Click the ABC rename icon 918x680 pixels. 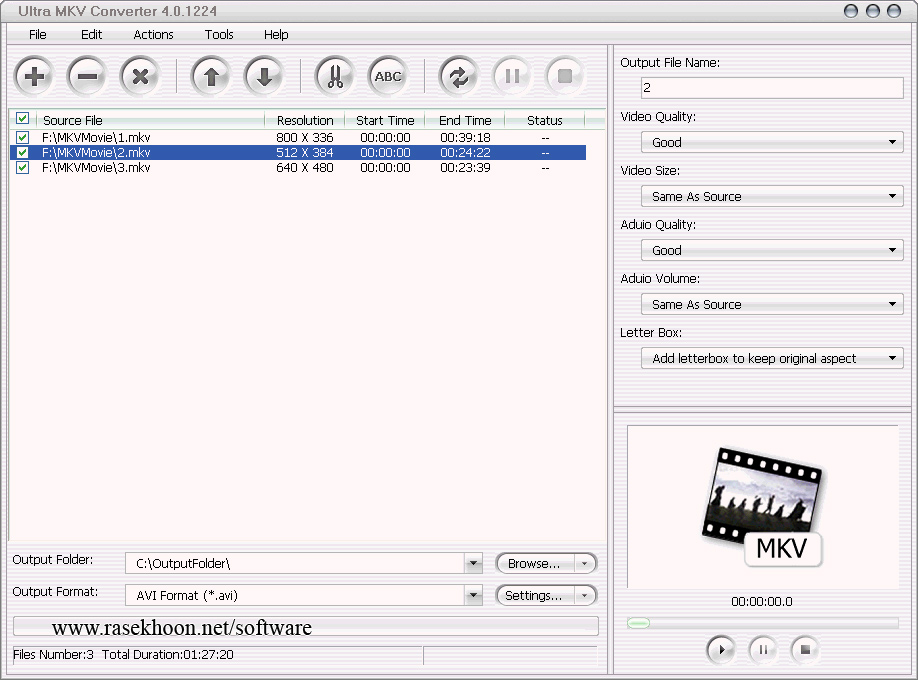[388, 76]
